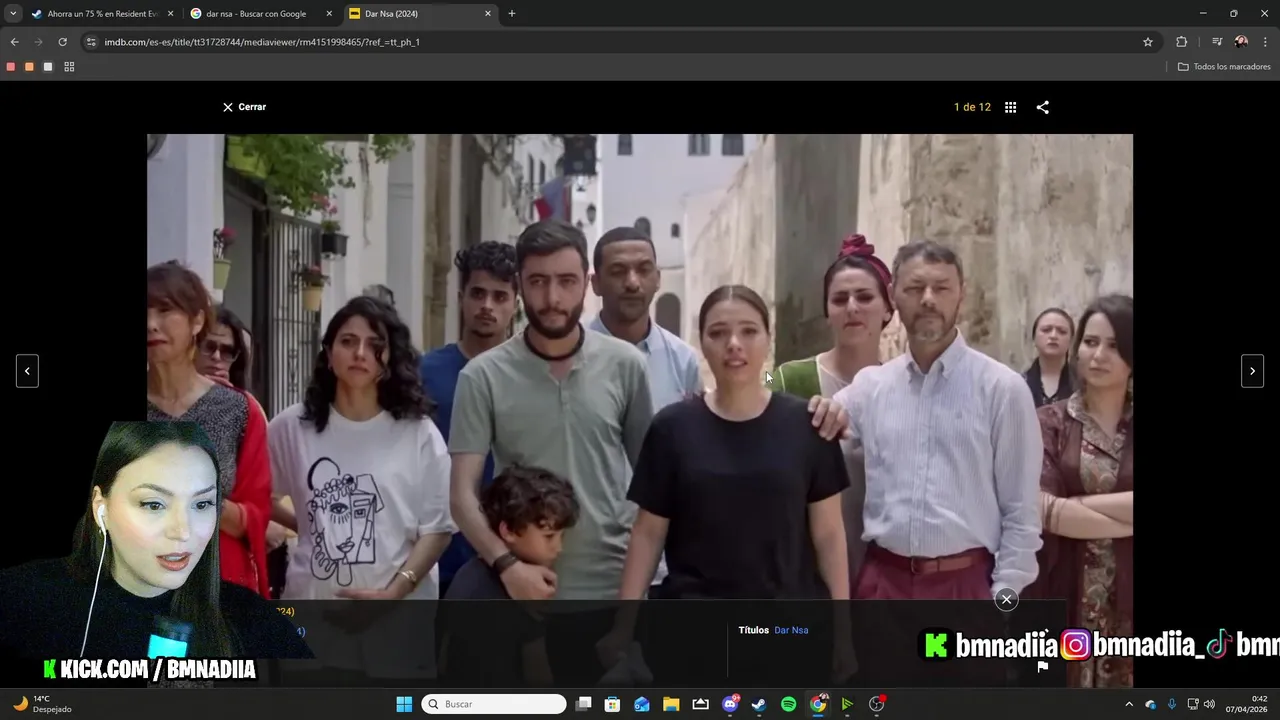Open the weather widget 14°C Despejado

point(42,704)
